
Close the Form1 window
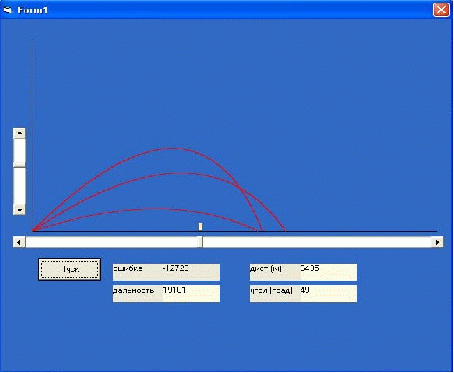[441, 10]
